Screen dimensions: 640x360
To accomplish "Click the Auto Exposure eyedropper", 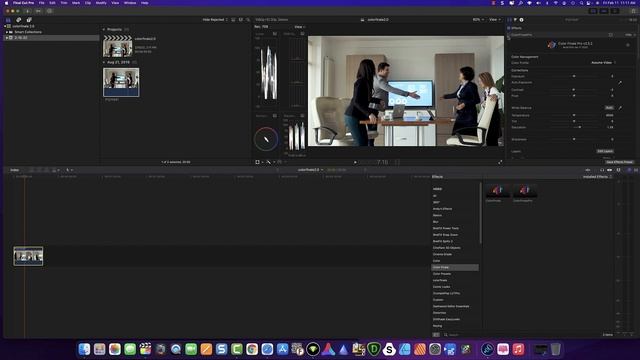I will tap(620, 82).
